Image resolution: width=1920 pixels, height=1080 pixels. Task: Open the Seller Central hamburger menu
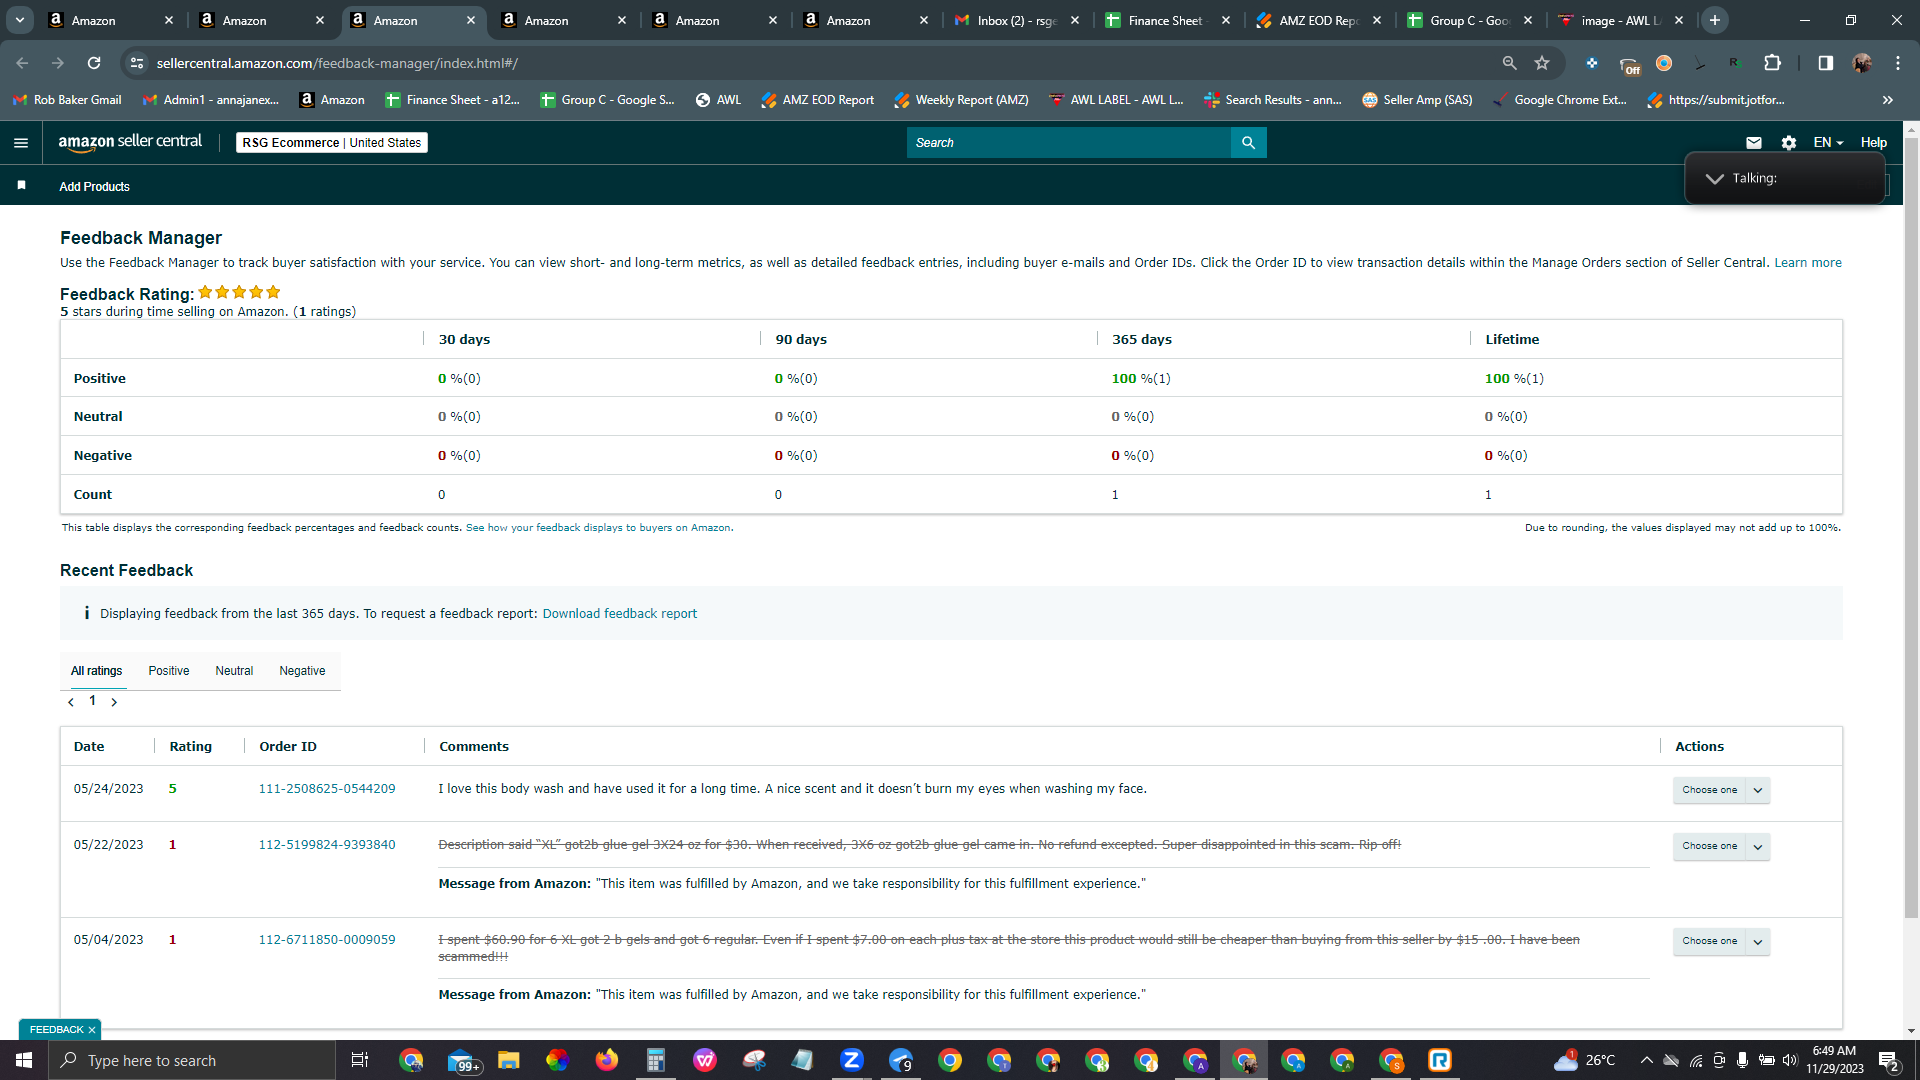click(x=20, y=143)
